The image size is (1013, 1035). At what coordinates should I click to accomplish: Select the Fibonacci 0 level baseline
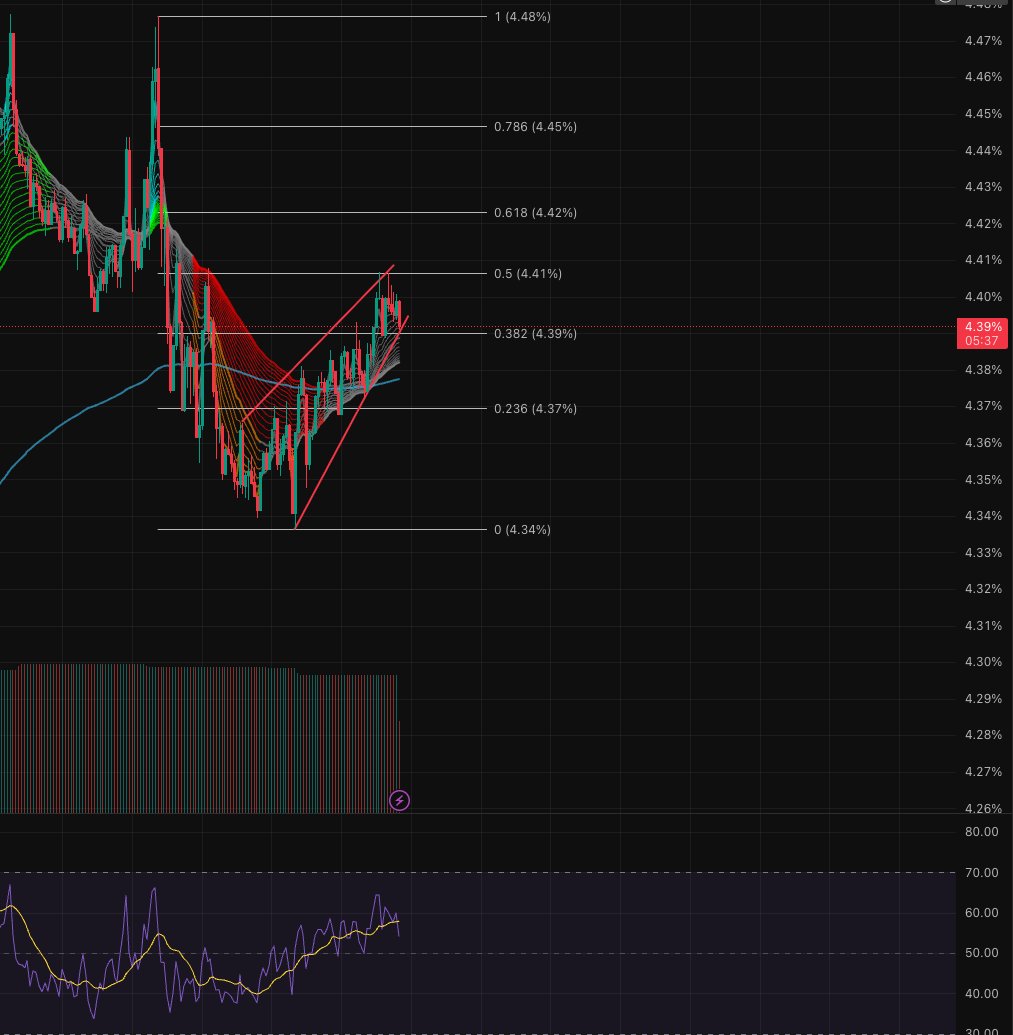click(x=322, y=529)
